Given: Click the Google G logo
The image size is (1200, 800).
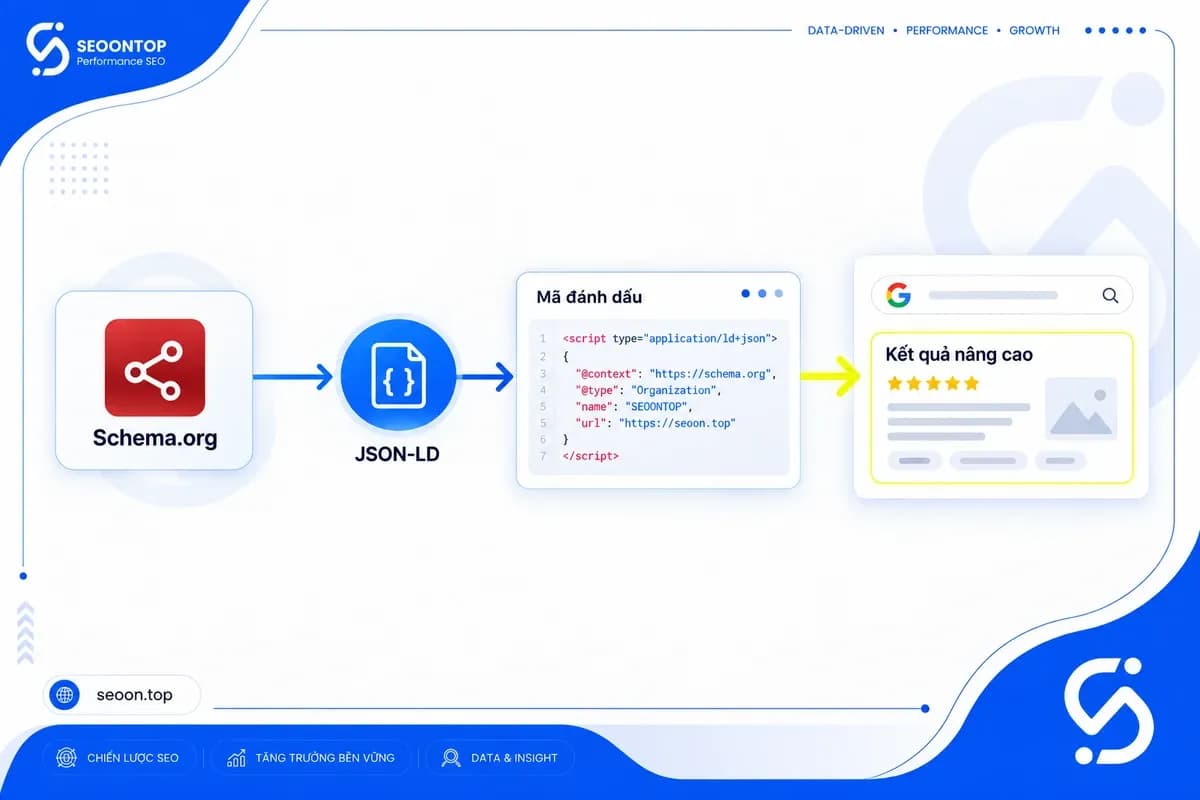Looking at the screenshot, I should tap(898, 295).
